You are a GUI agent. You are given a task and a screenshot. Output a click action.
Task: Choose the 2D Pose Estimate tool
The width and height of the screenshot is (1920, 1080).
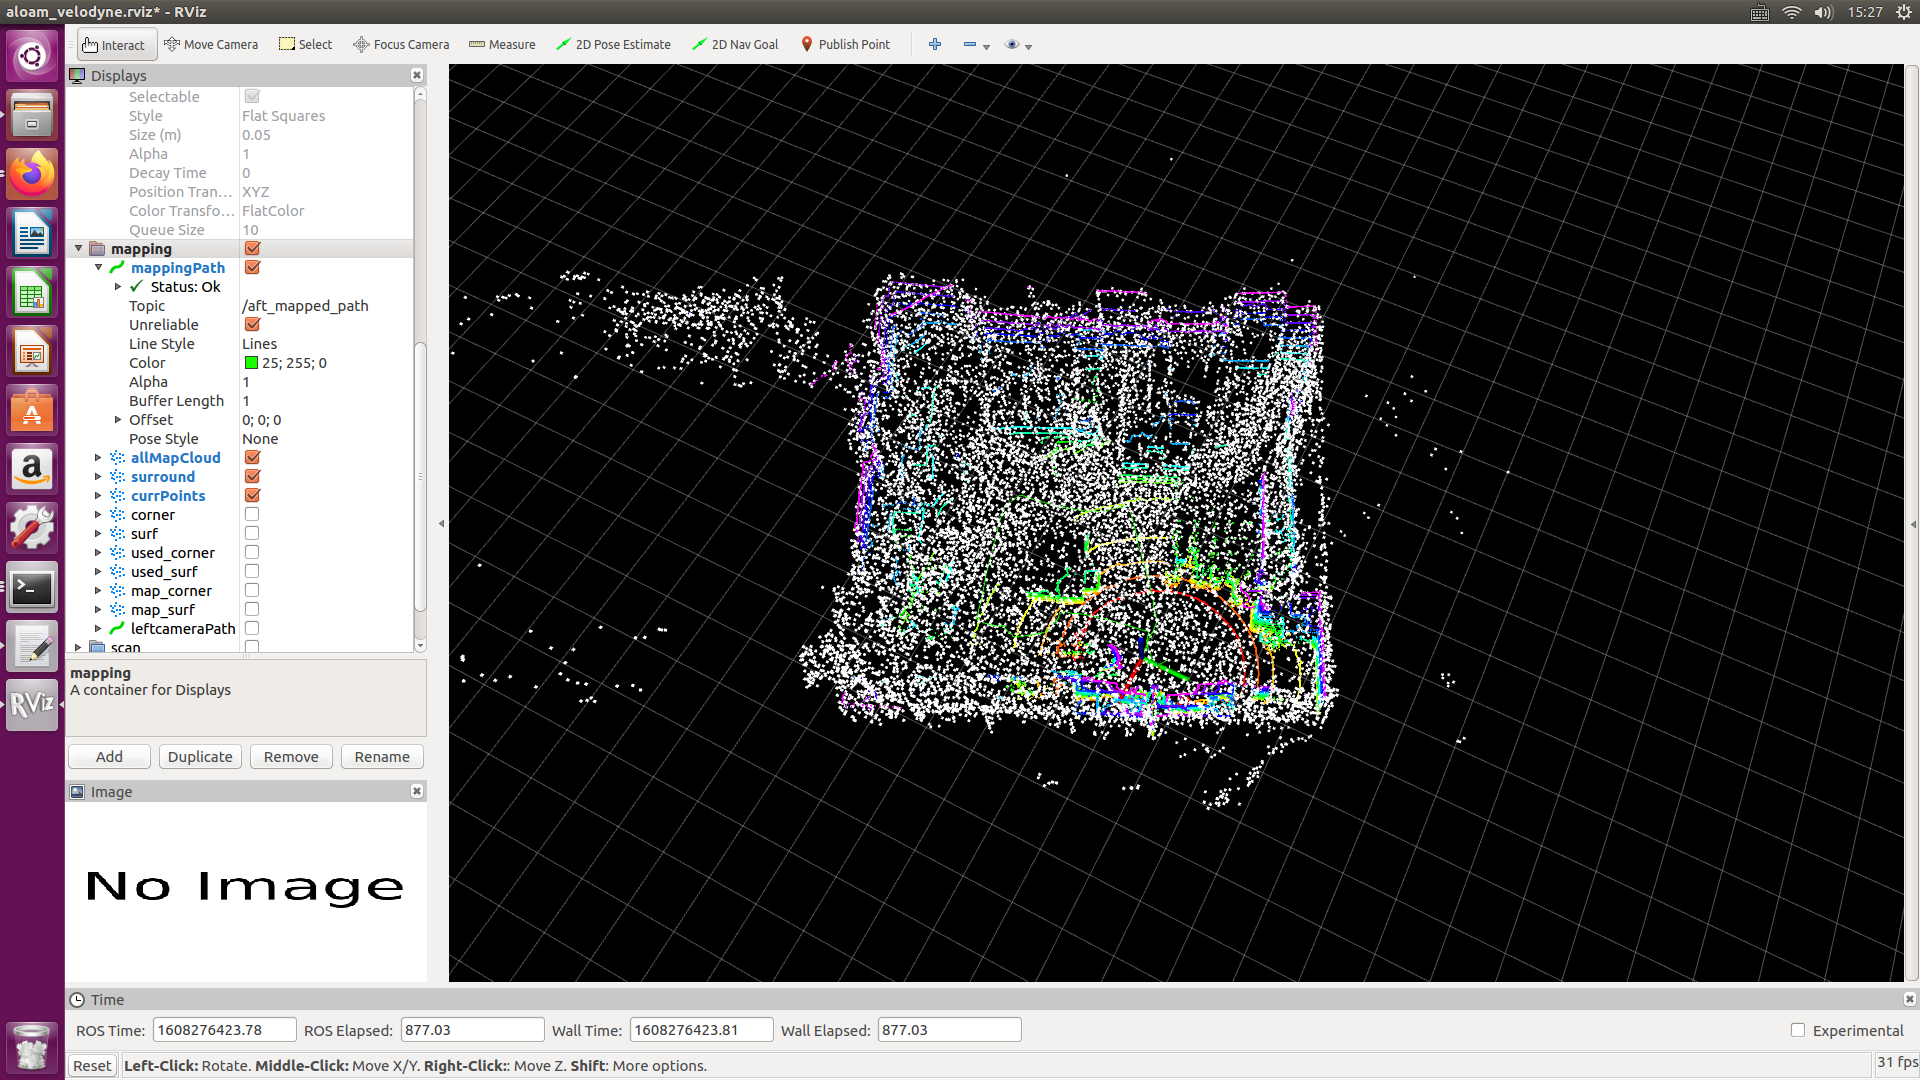[613, 44]
